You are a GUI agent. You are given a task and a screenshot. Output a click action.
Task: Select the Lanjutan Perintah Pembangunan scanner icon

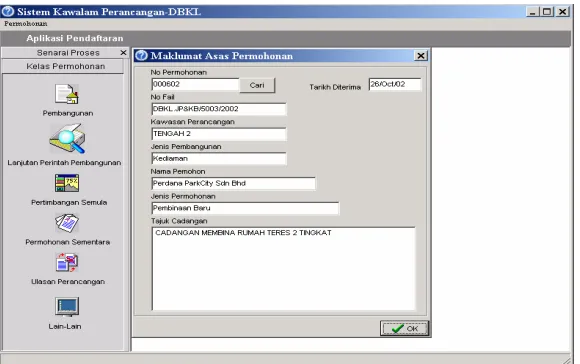67,139
